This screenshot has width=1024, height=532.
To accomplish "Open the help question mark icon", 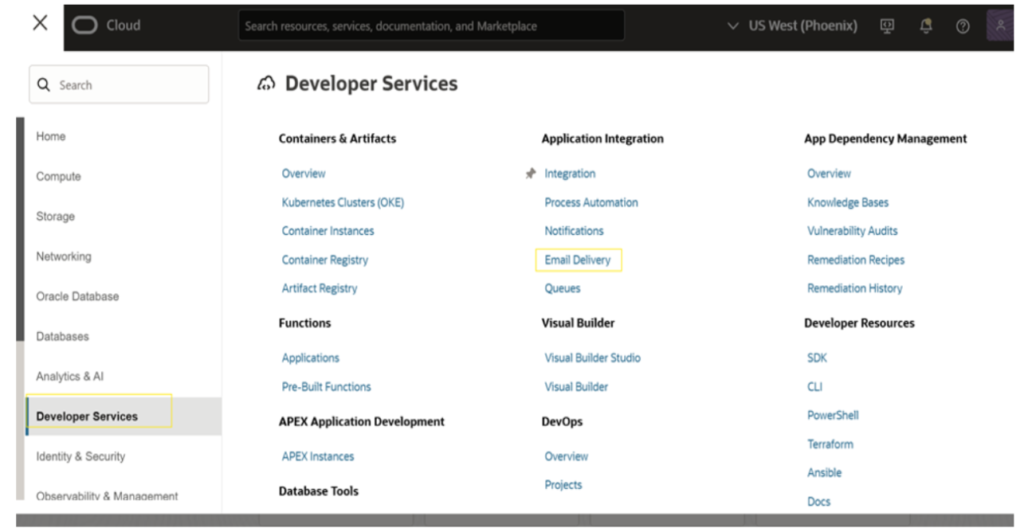I will [963, 26].
